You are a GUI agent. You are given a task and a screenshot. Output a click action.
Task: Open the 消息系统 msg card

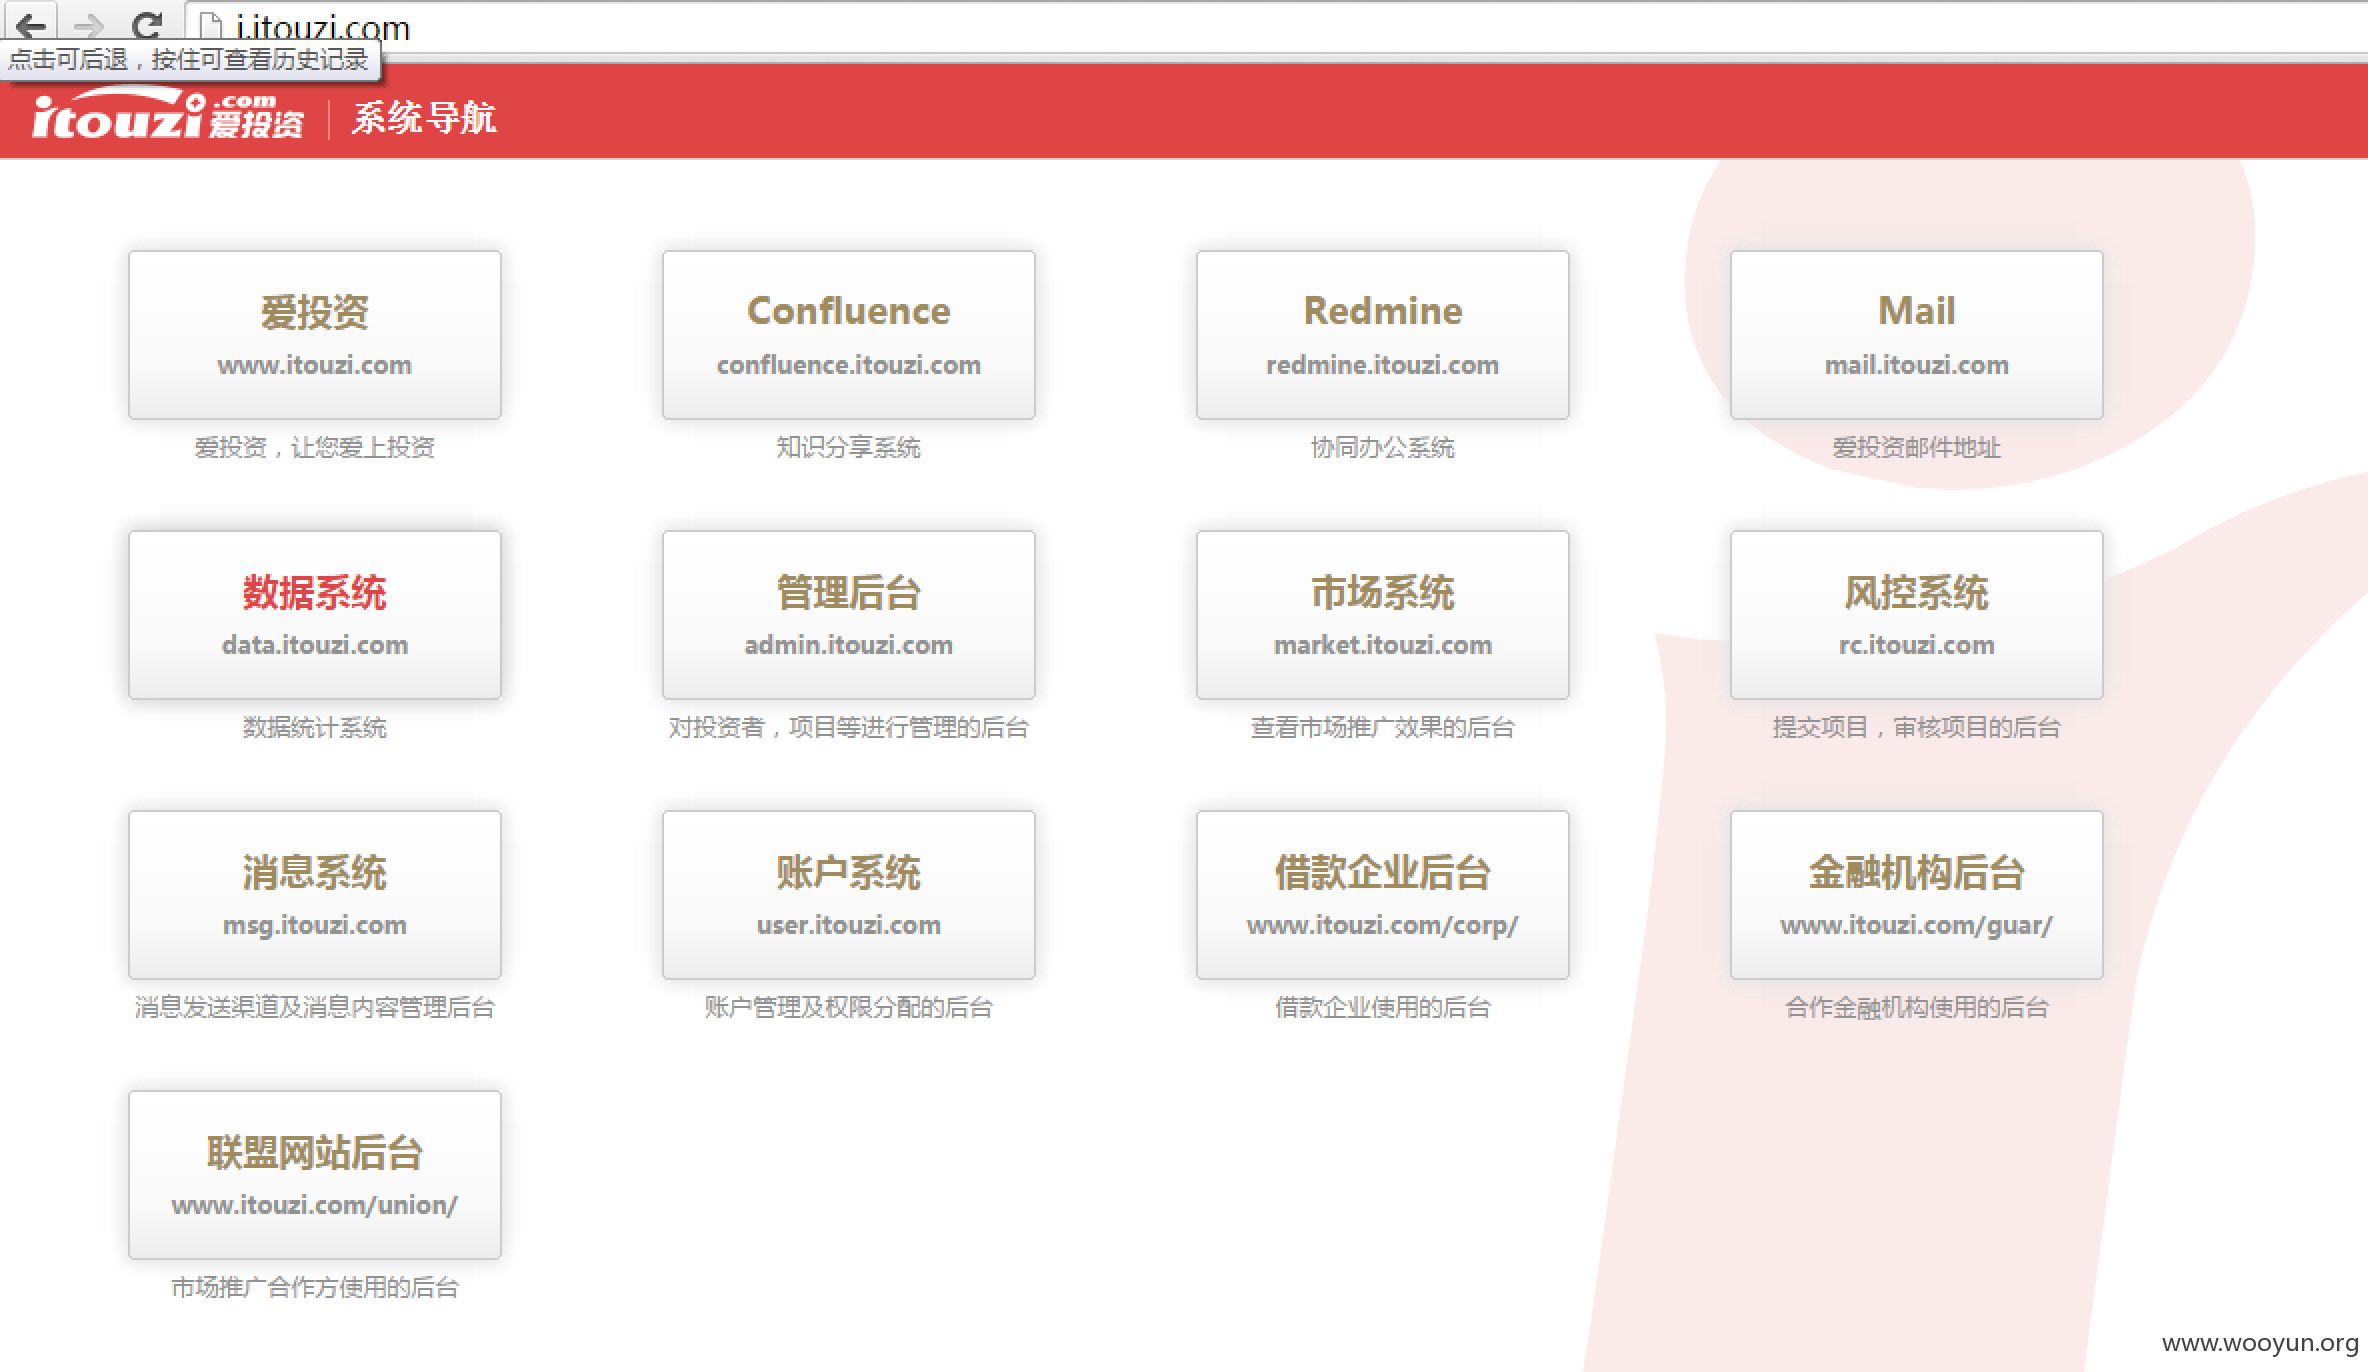315,895
